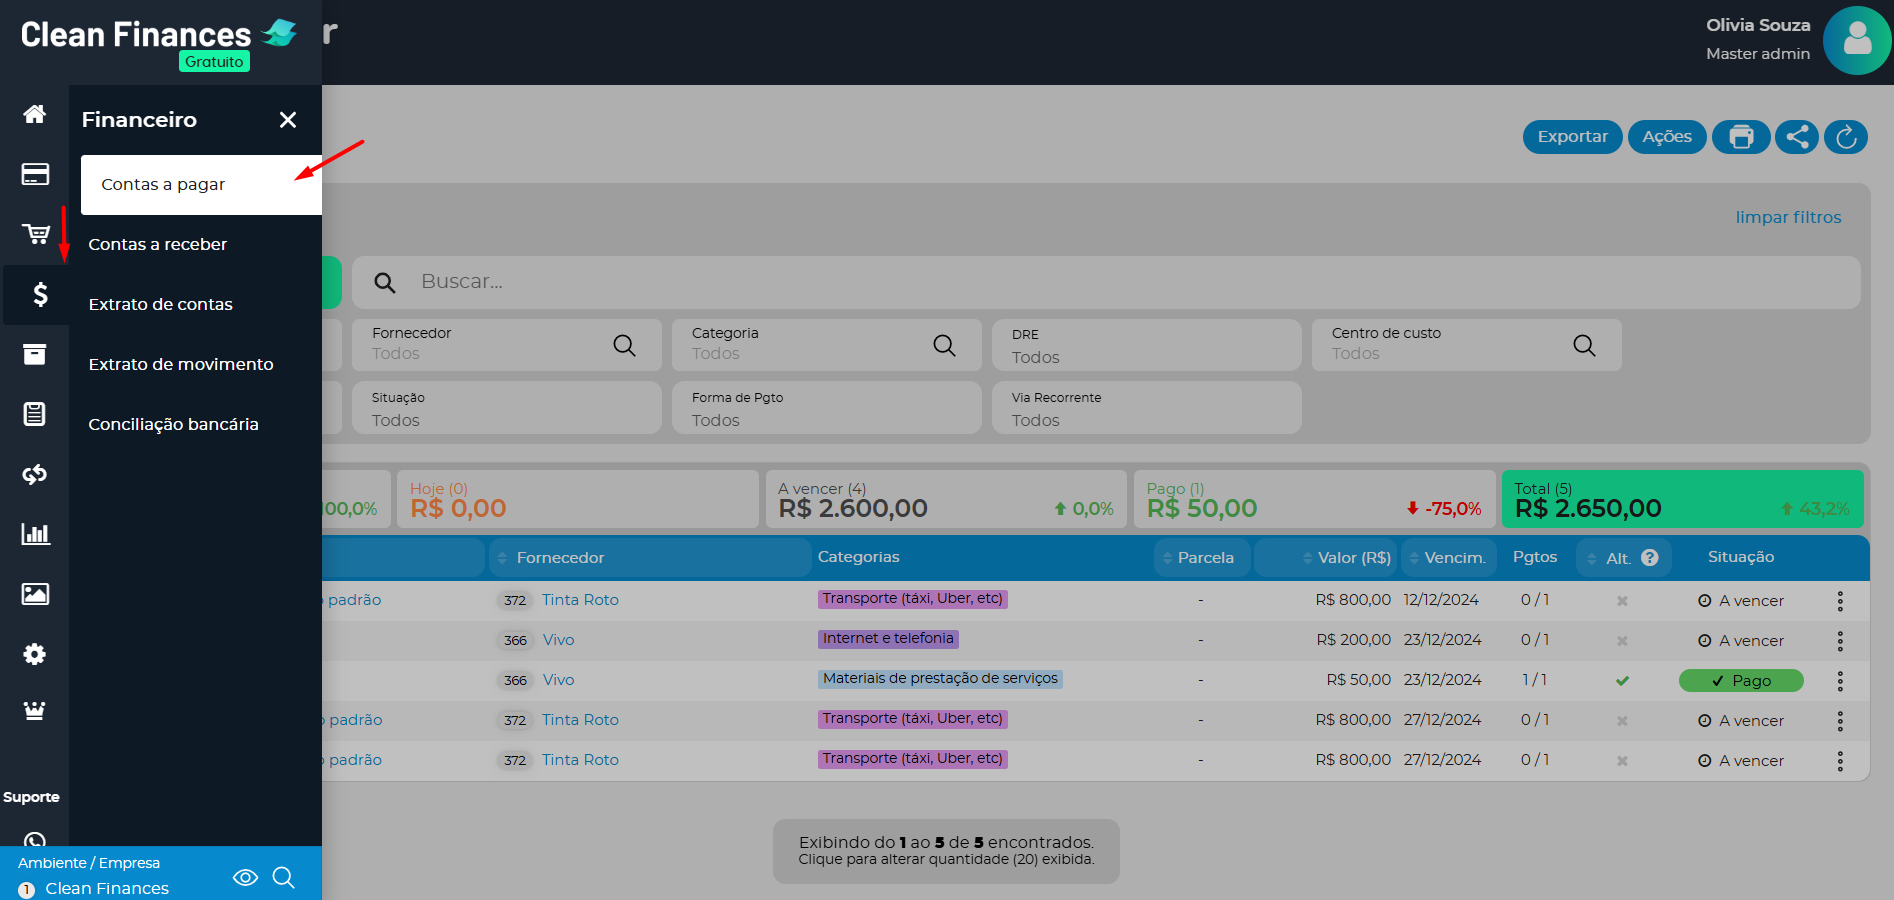This screenshot has height=900, width=1894.
Task: Click the settings gear icon
Action: 35,654
